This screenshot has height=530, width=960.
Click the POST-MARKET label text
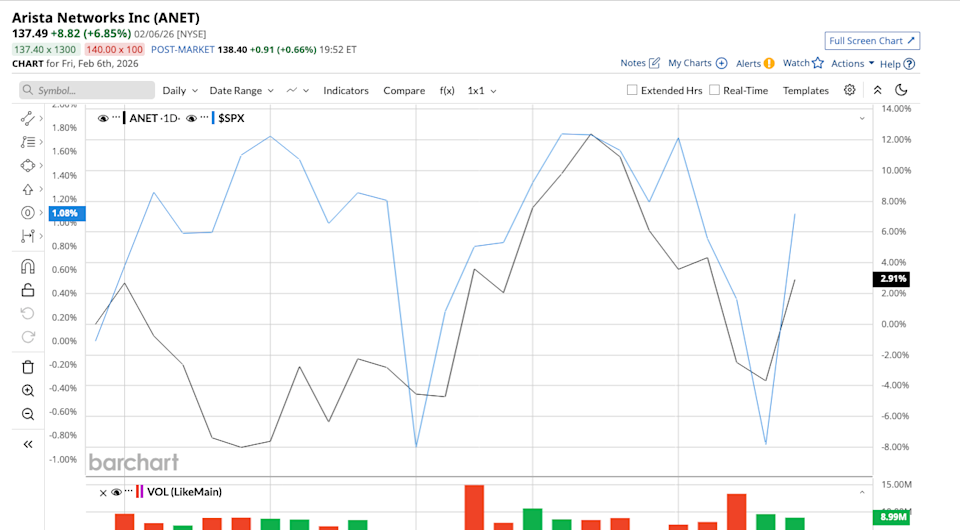182,50
